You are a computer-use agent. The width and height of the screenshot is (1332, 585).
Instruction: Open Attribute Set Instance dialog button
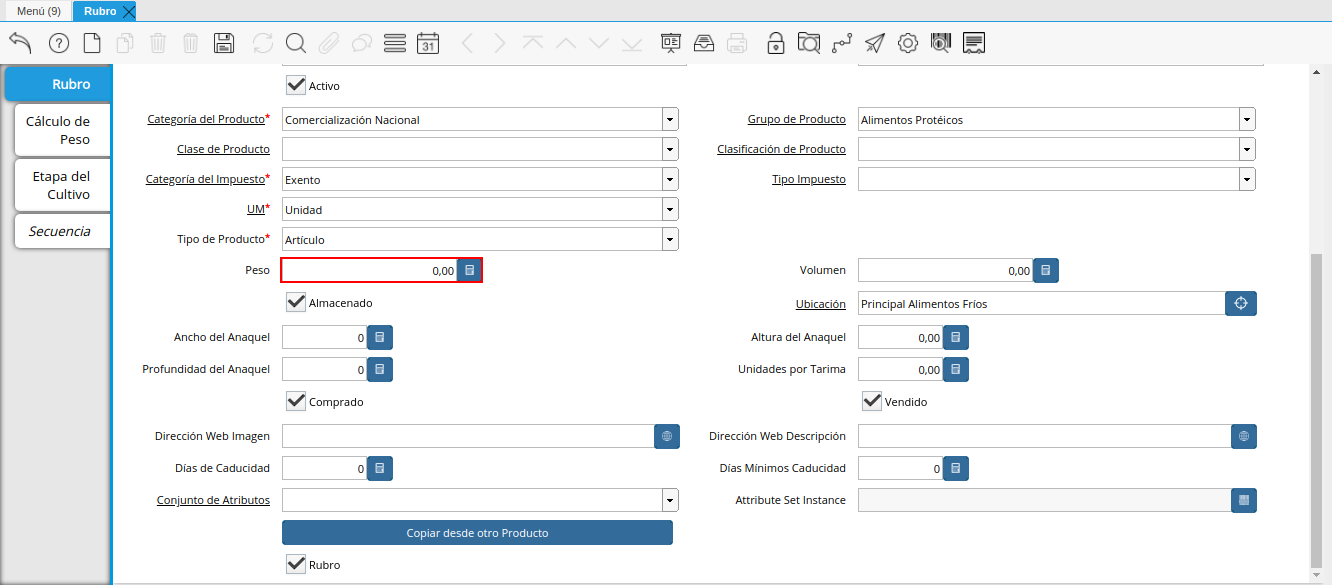[x=1244, y=500]
